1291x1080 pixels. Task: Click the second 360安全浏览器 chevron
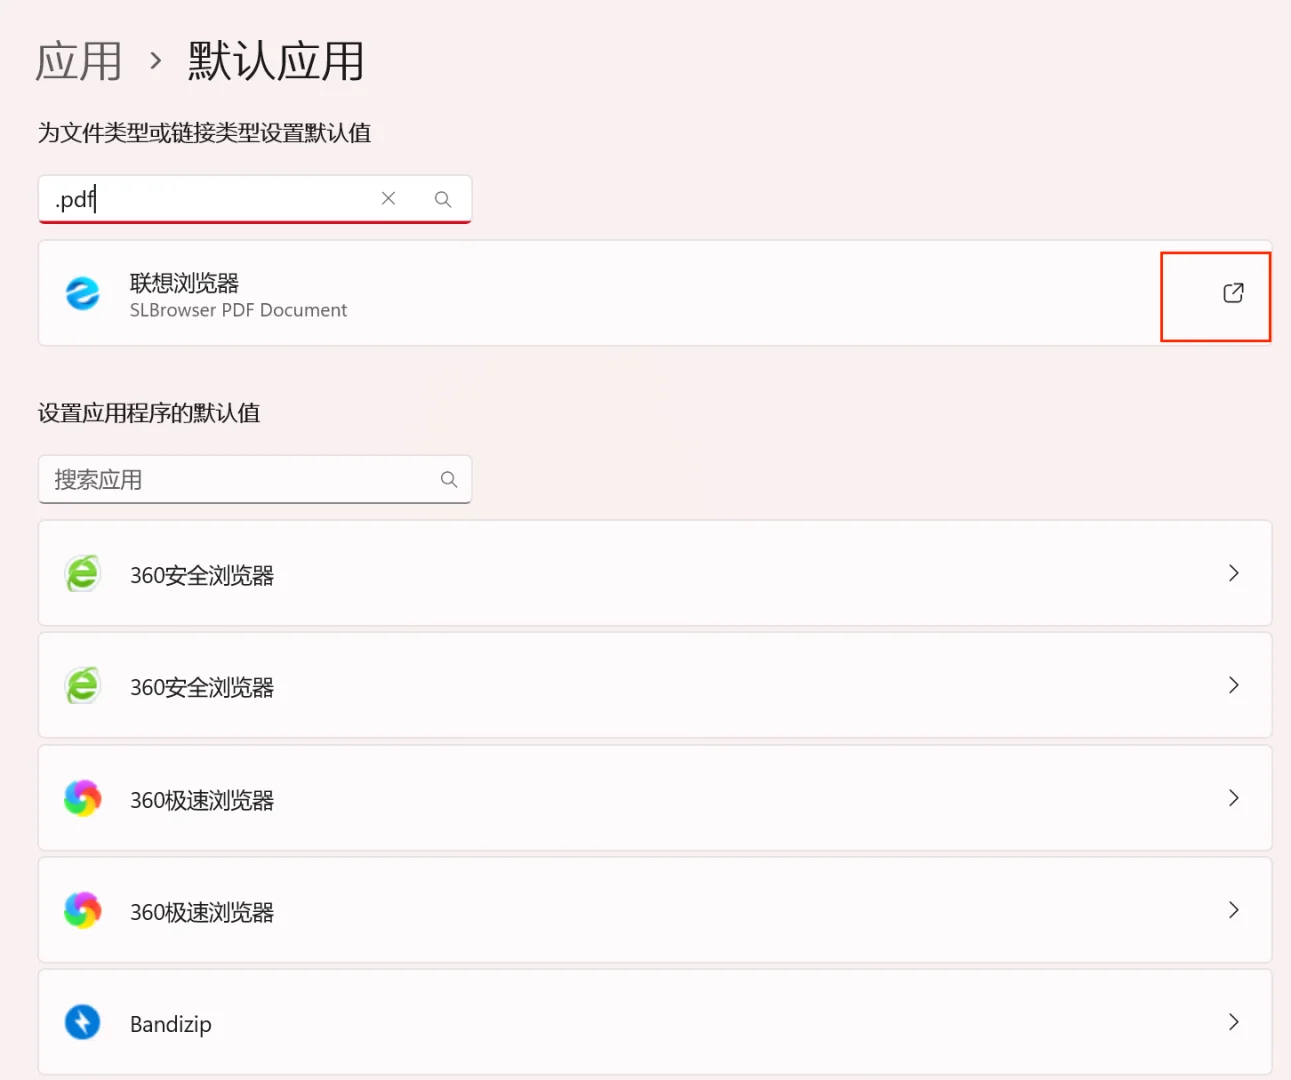(x=1233, y=685)
